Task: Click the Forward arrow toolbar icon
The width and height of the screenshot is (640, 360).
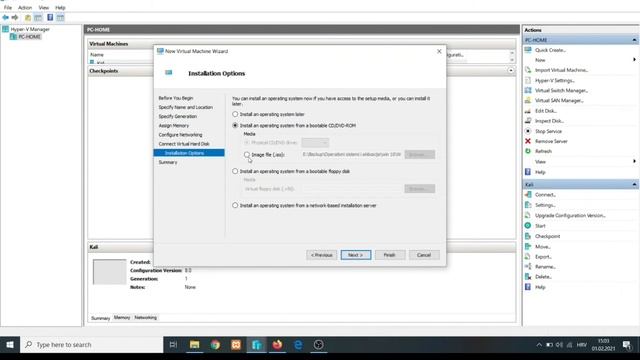Action: click(15, 18)
